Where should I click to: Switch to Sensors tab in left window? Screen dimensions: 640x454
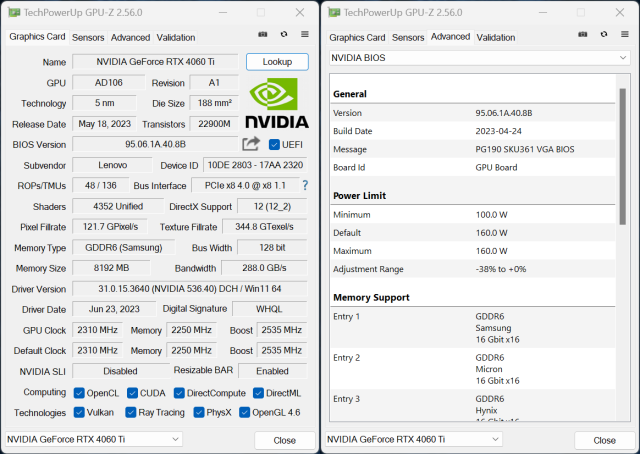[88, 38]
